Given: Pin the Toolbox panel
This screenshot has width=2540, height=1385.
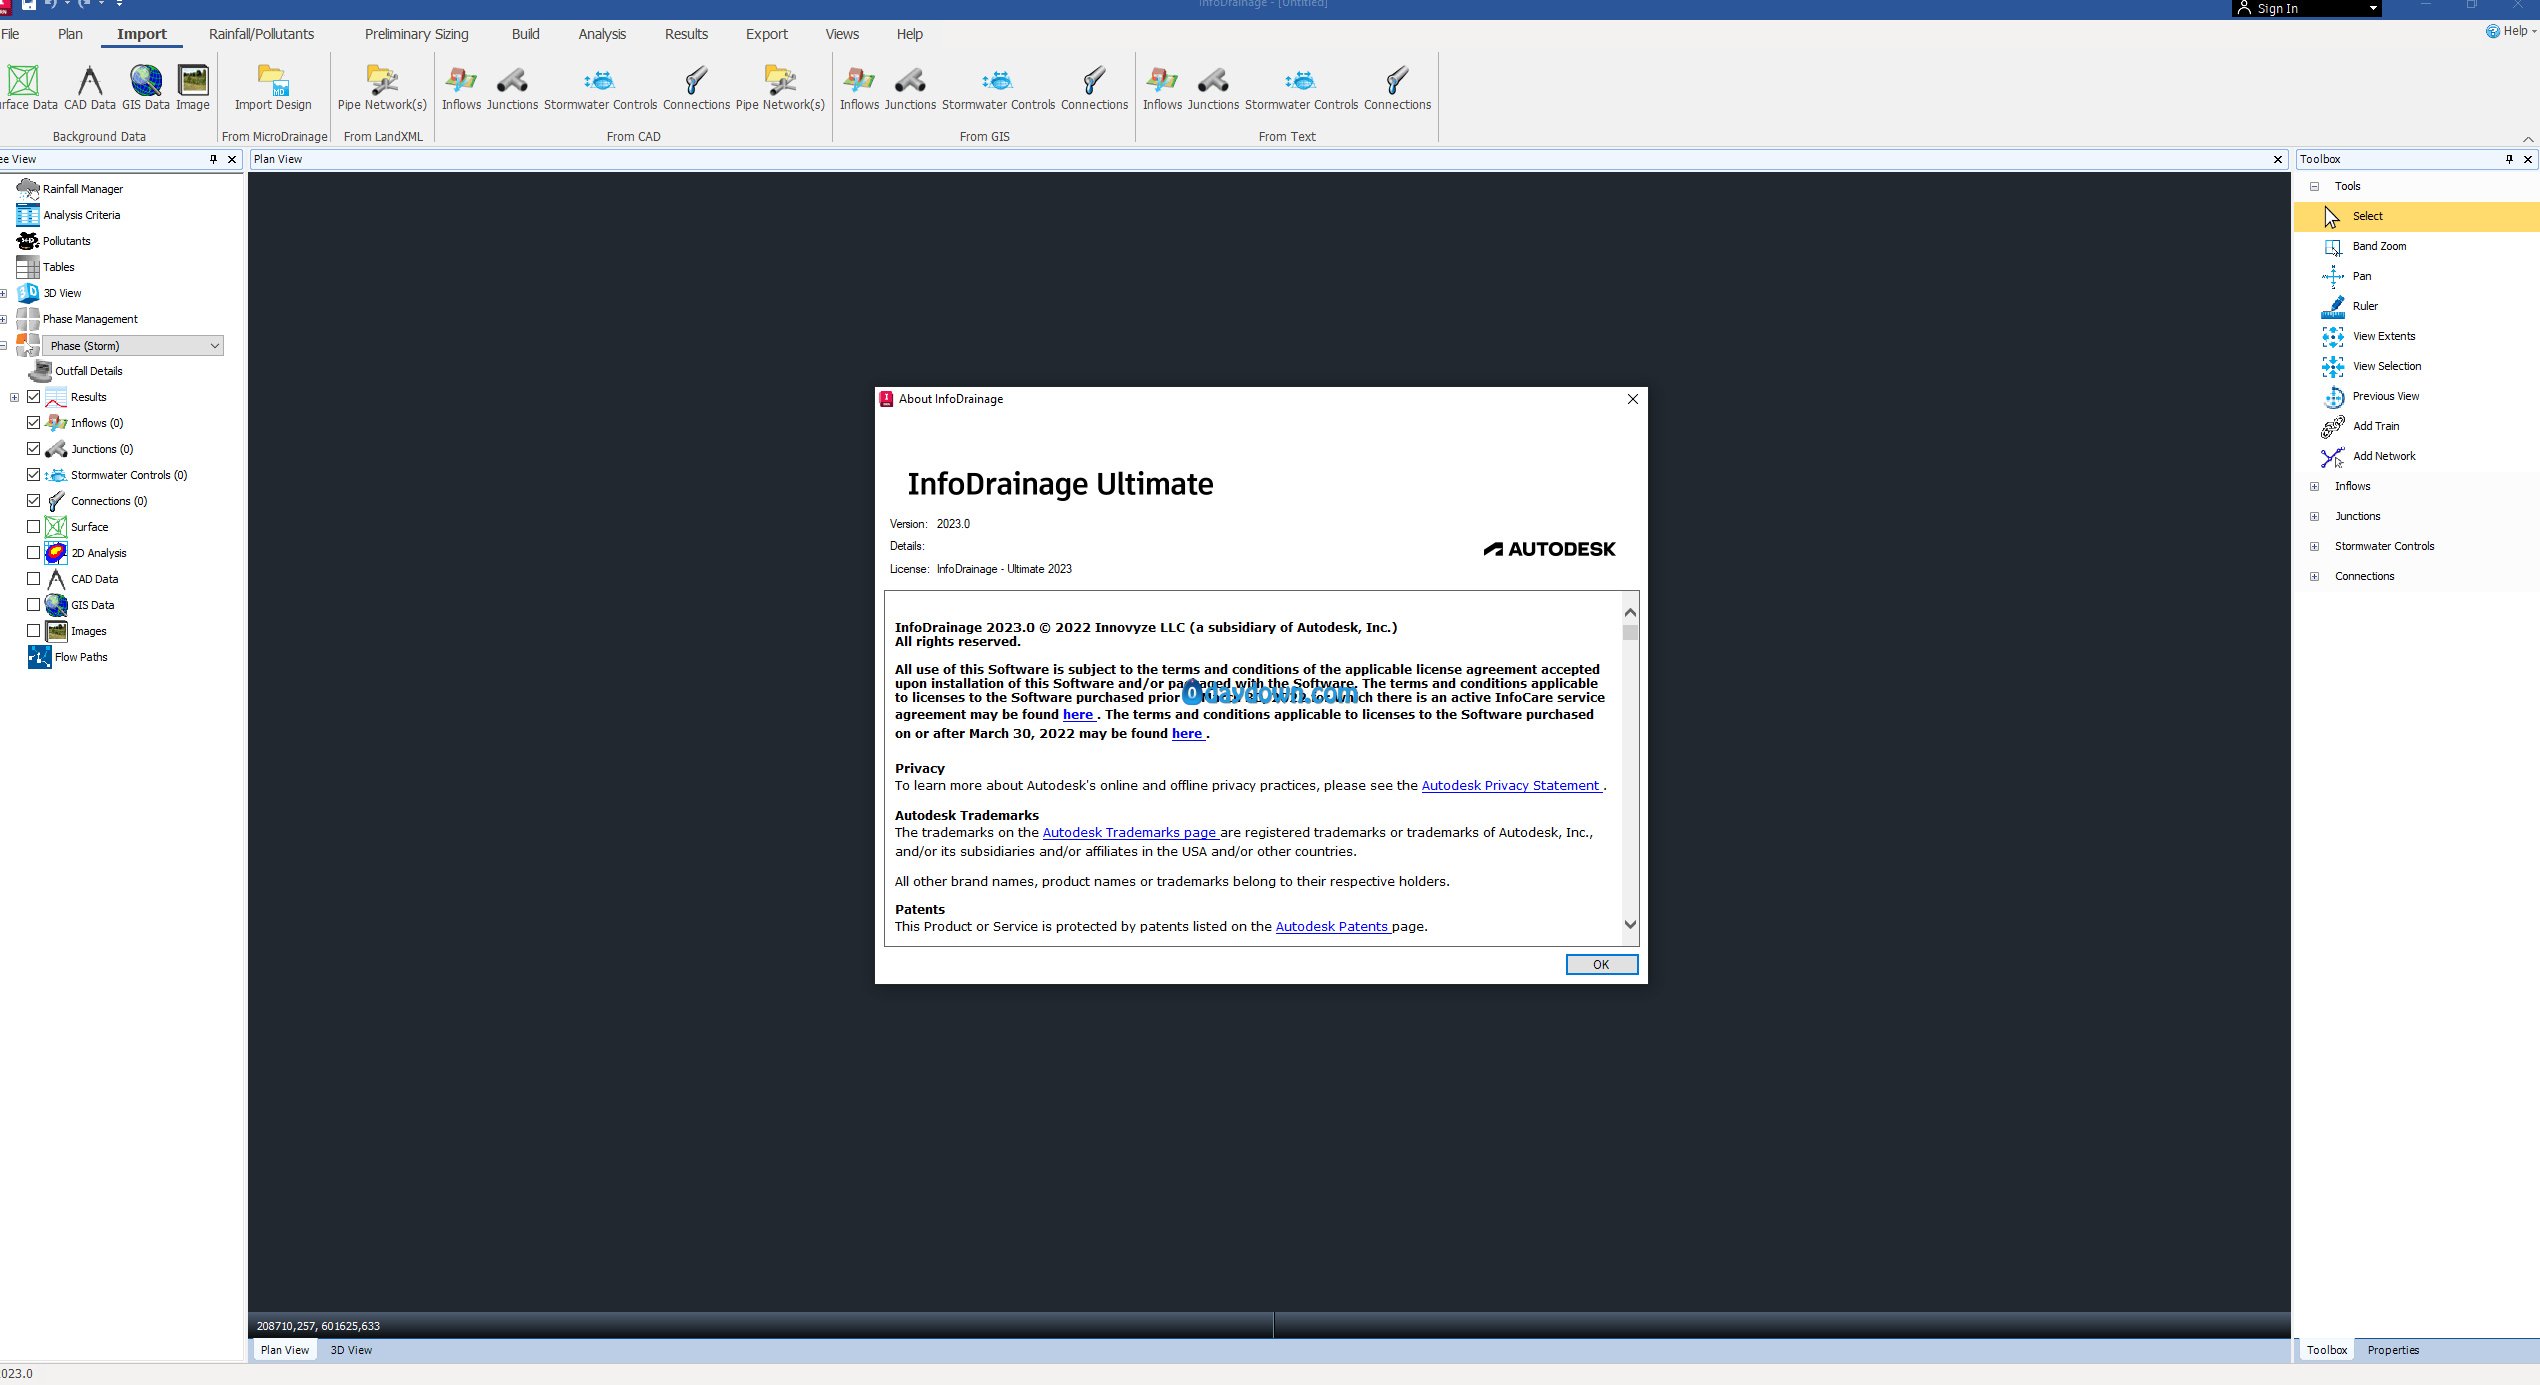Looking at the screenshot, I should pos(2509,159).
